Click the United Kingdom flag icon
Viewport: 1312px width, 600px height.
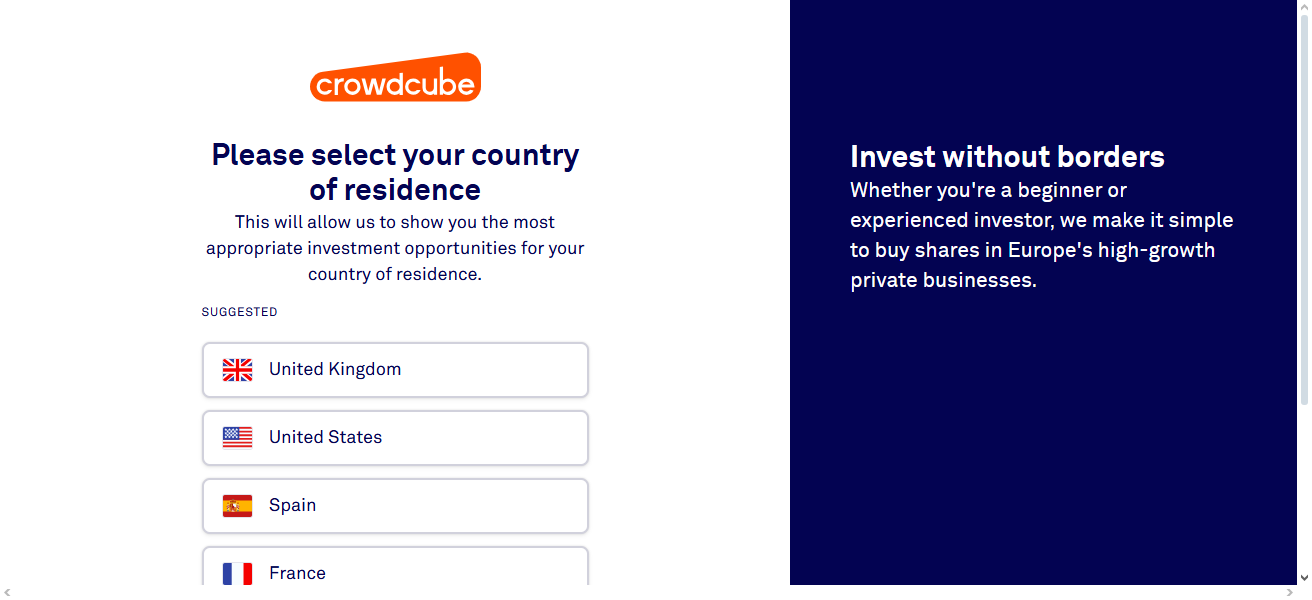237,369
